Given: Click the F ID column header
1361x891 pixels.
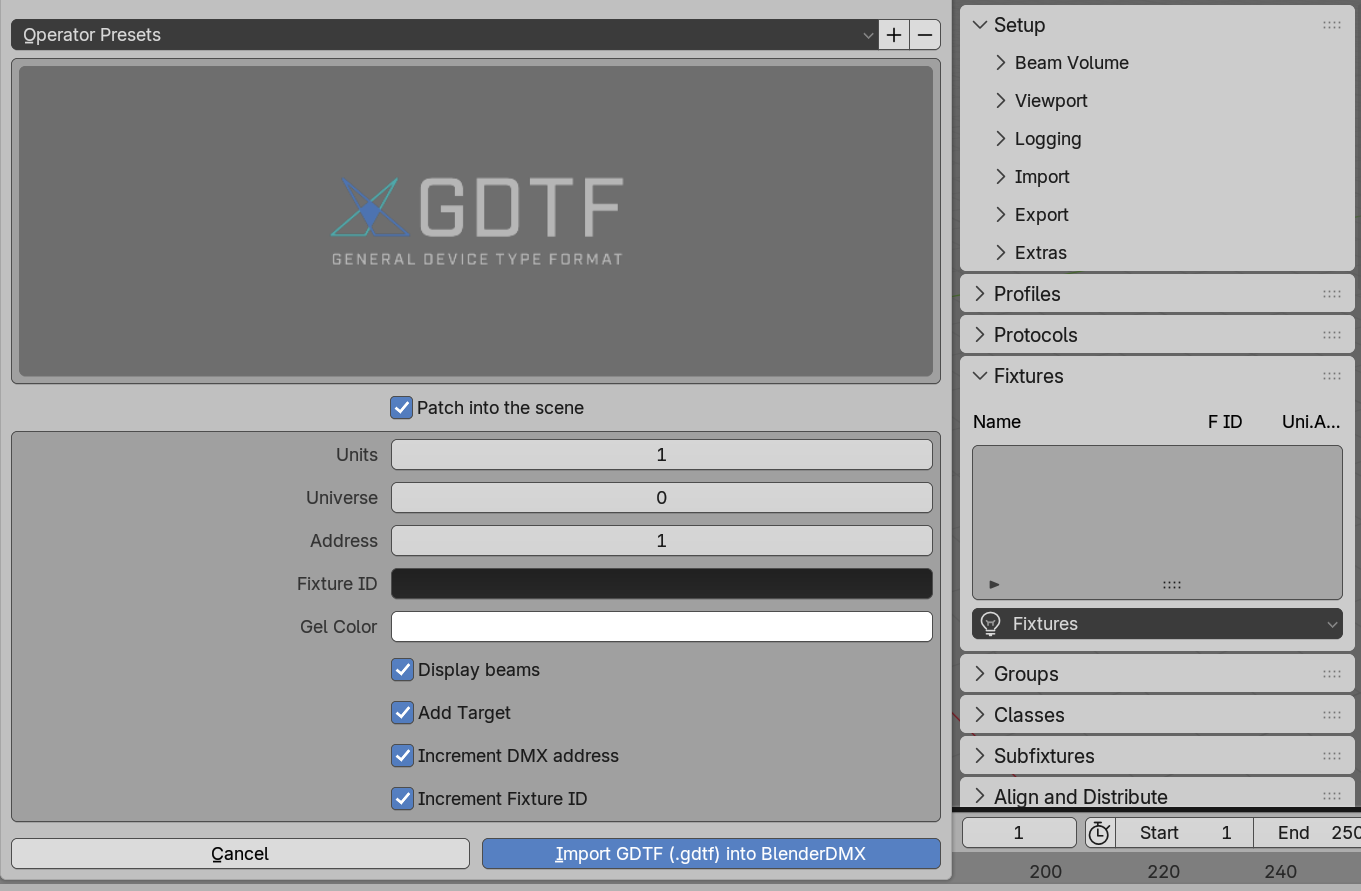Looking at the screenshot, I should (1225, 422).
